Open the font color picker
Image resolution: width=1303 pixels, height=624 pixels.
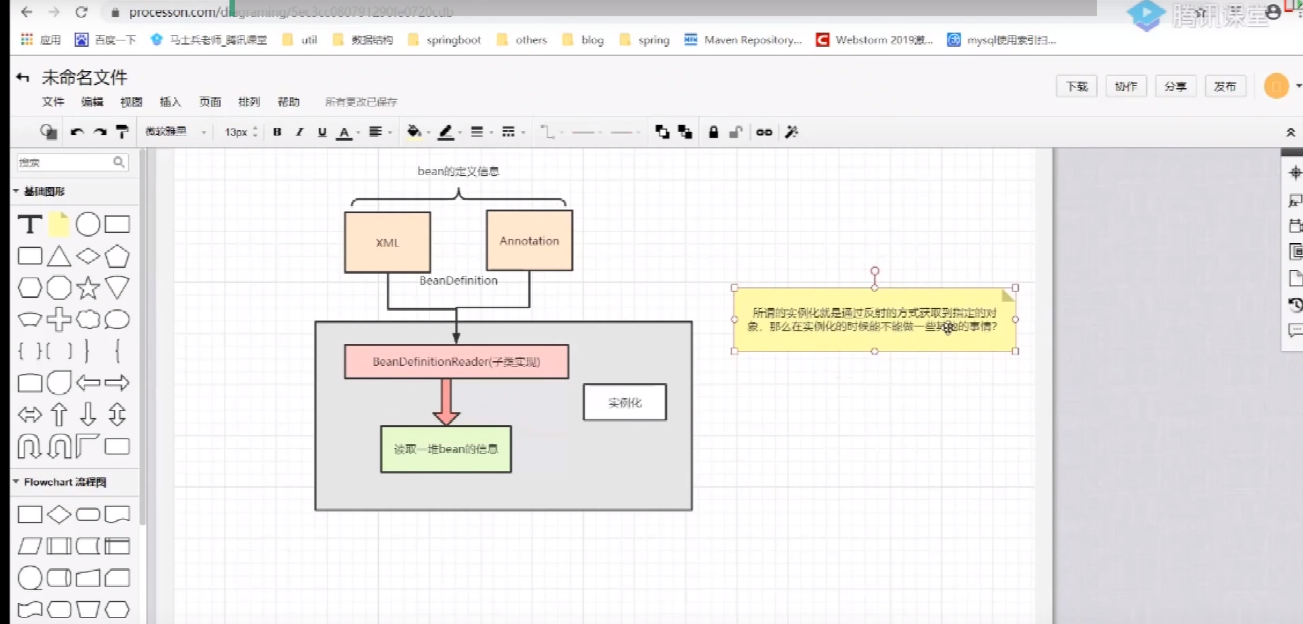point(347,132)
